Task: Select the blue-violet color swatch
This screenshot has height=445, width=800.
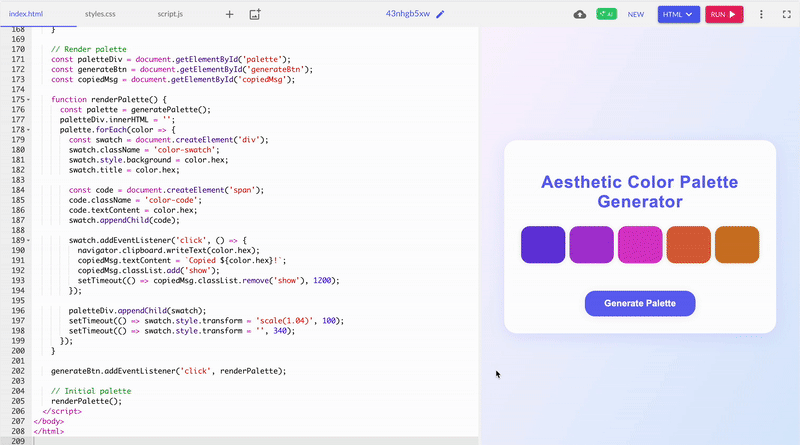Action: (543, 245)
